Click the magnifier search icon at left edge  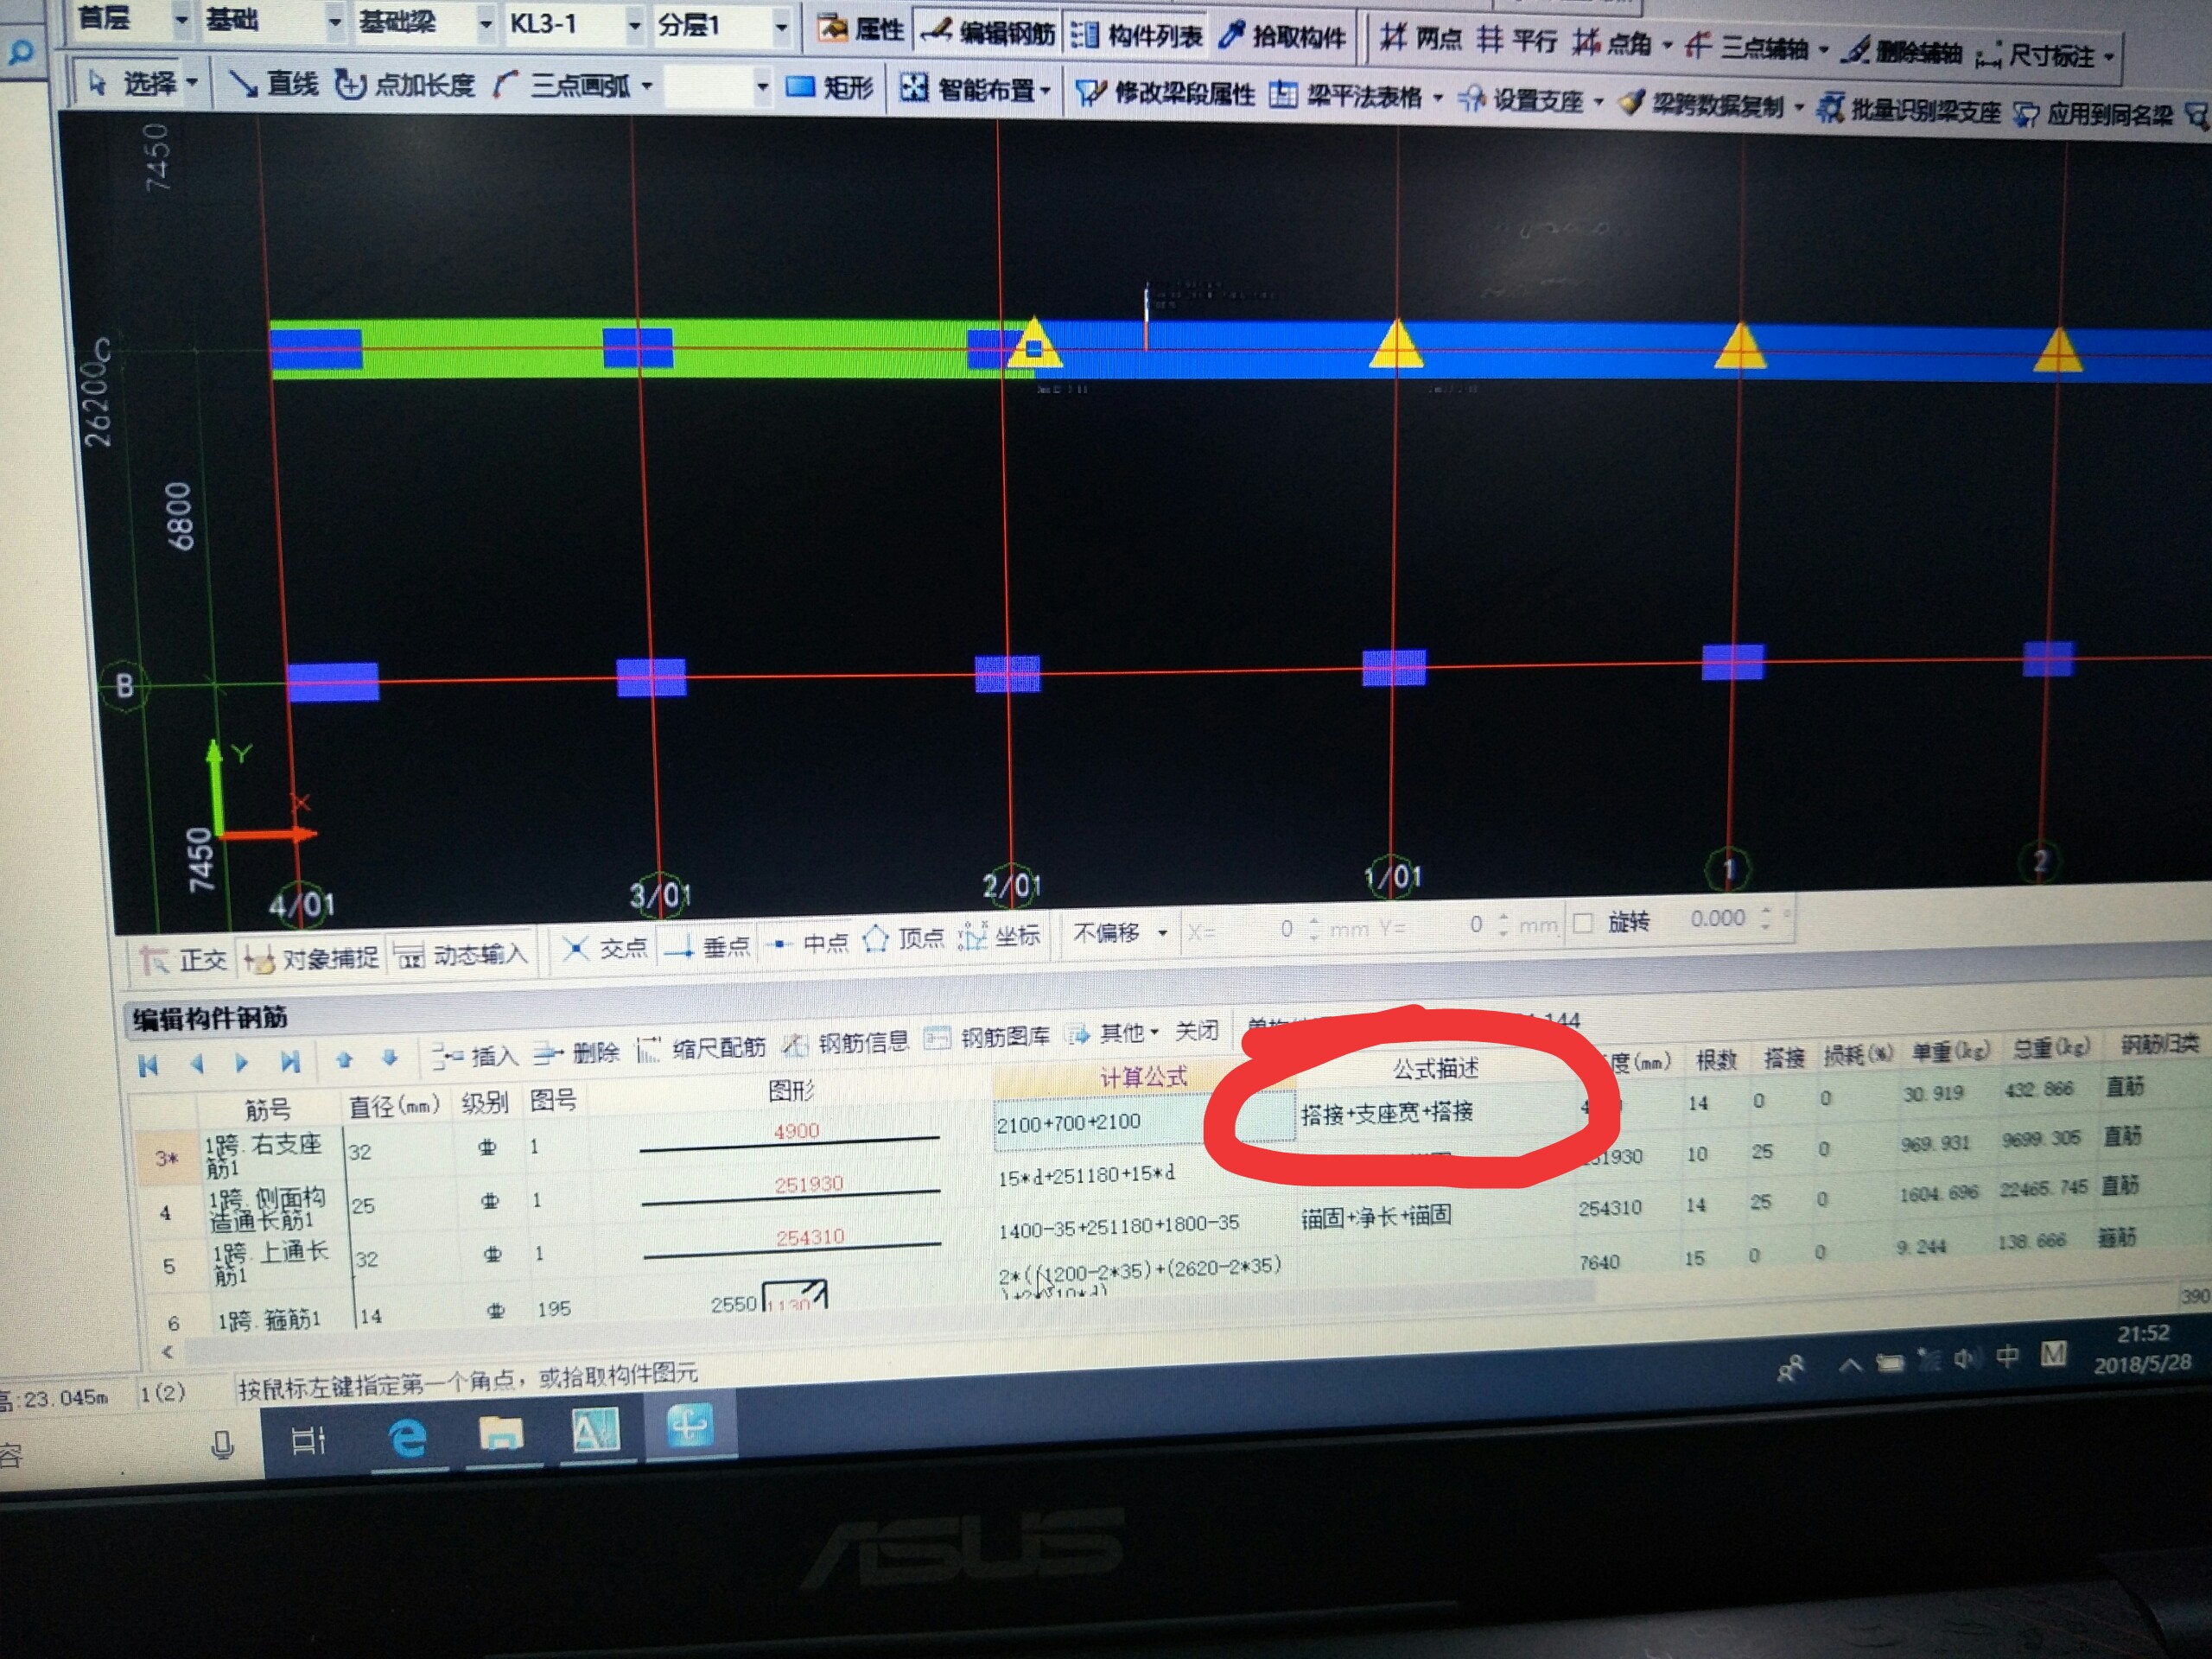[19, 53]
